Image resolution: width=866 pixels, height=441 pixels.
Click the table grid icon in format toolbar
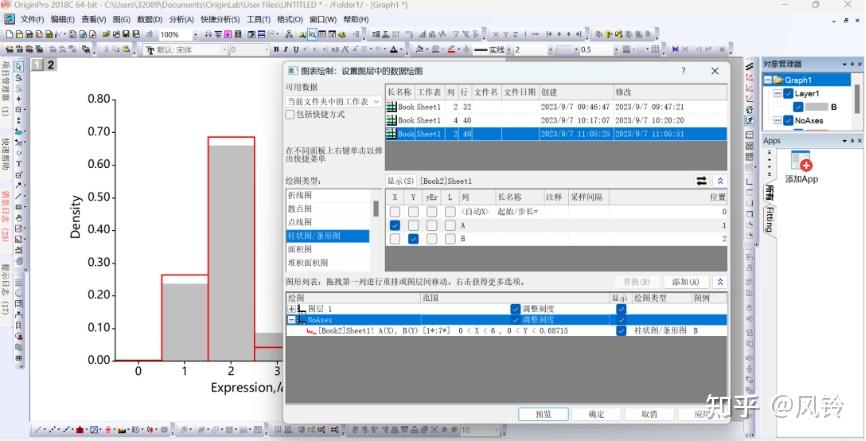pyautogui.click(x=655, y=50)
